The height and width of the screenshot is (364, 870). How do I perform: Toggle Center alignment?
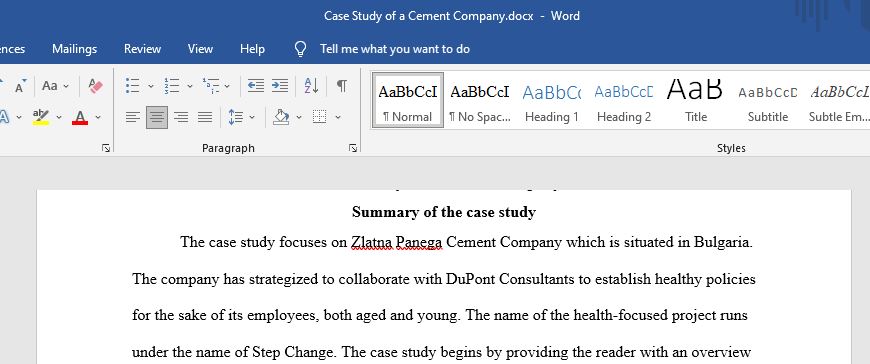coord(157,117)
